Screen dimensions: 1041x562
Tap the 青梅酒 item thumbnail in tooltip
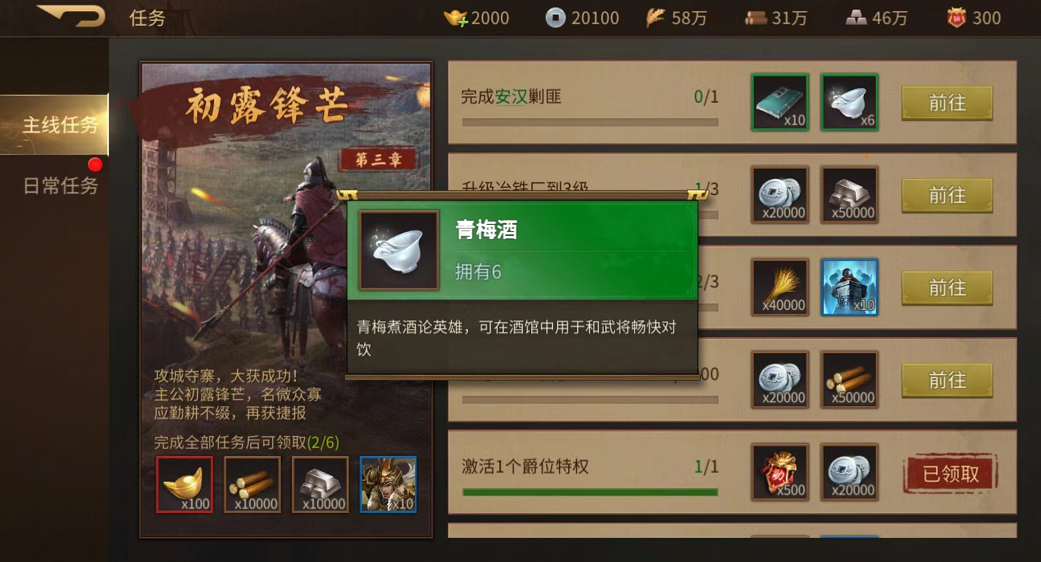399,250
